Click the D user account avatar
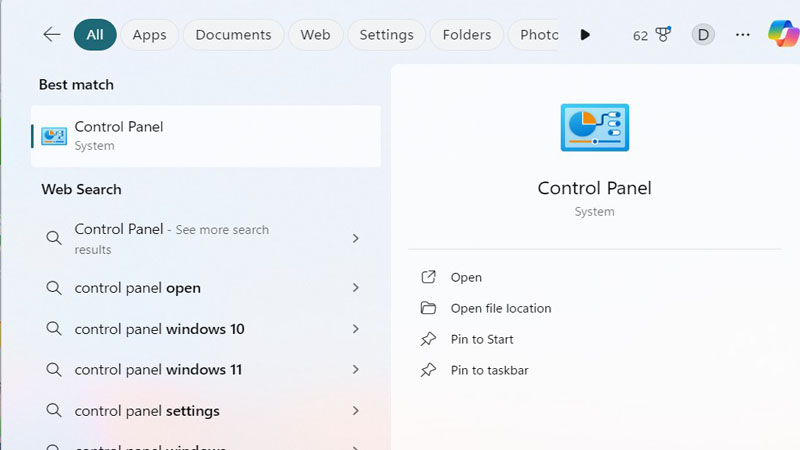 [703, 35]
